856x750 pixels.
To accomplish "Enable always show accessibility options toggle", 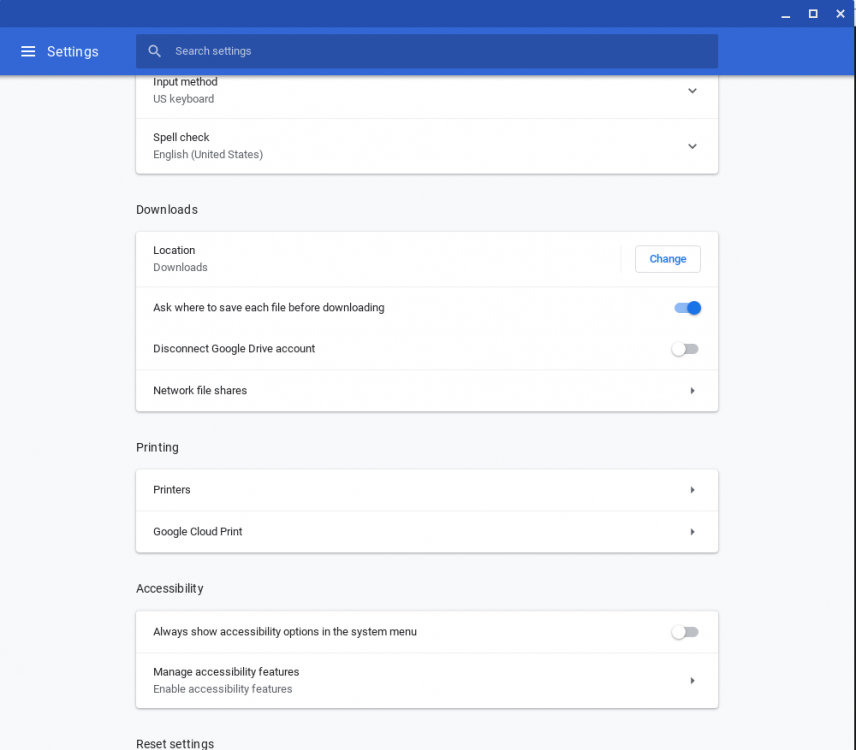I will click(685, 632).
